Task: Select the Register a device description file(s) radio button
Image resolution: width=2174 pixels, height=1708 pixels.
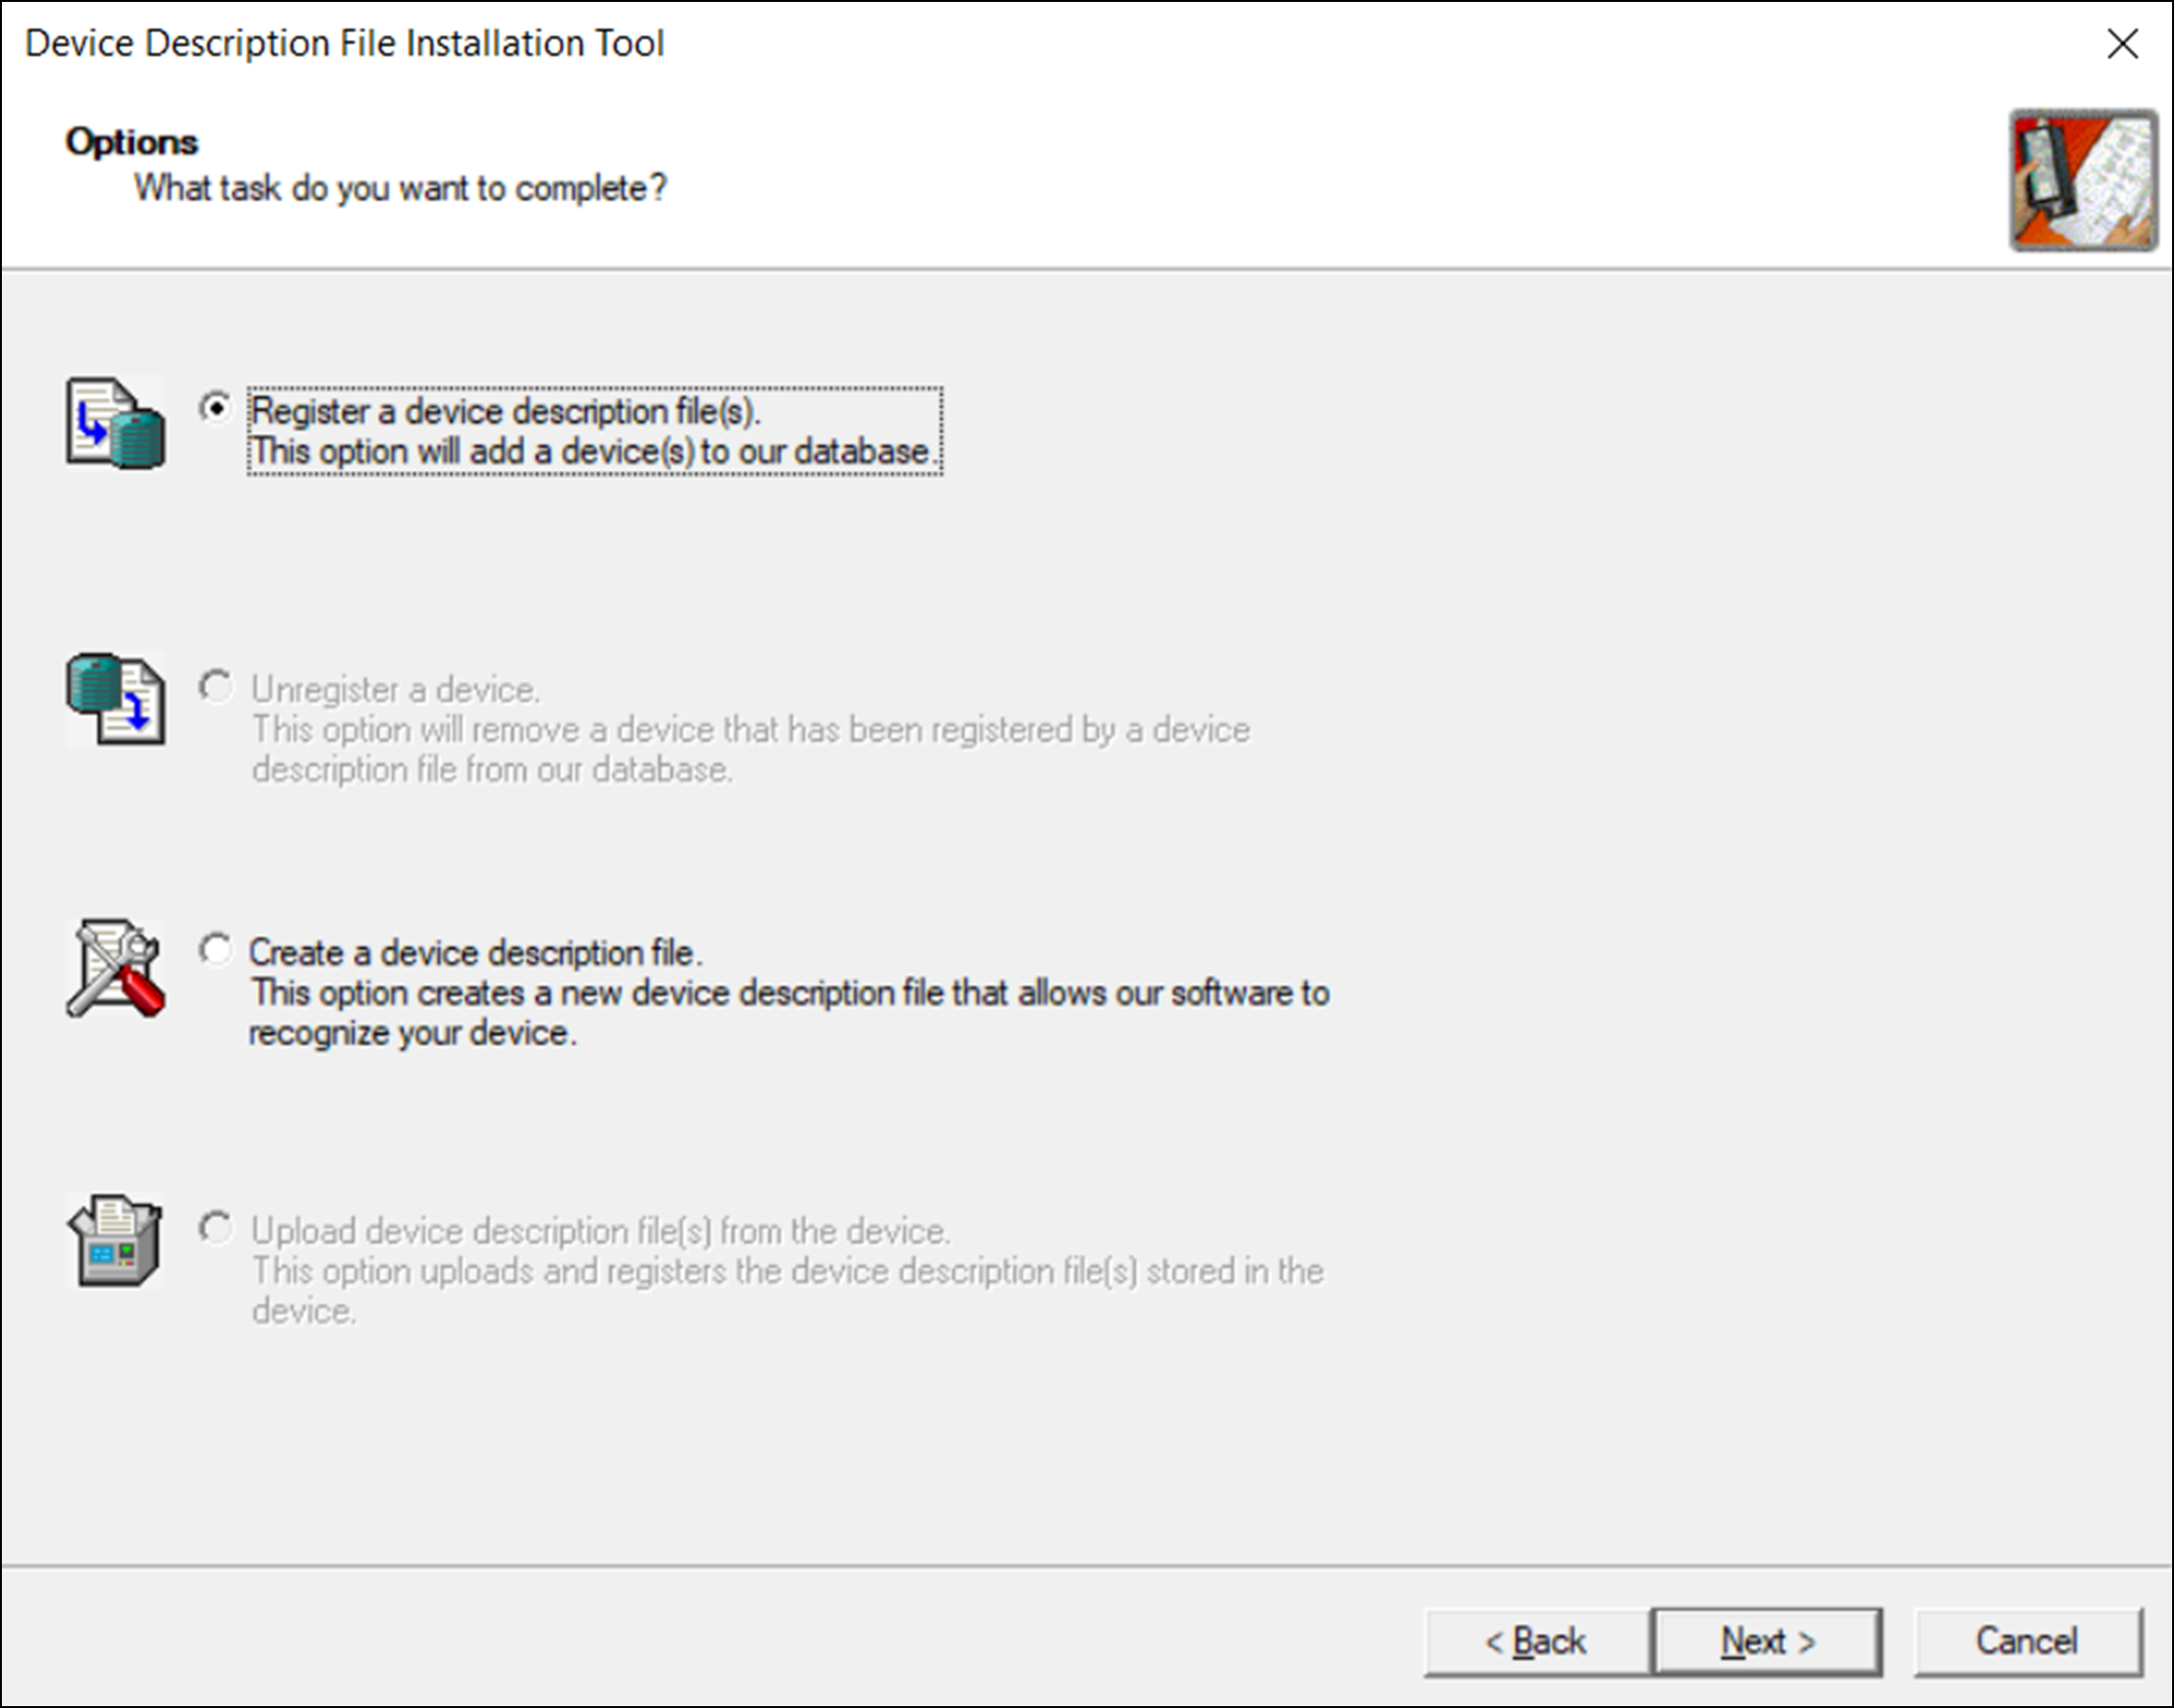Action: click(215, 408)
